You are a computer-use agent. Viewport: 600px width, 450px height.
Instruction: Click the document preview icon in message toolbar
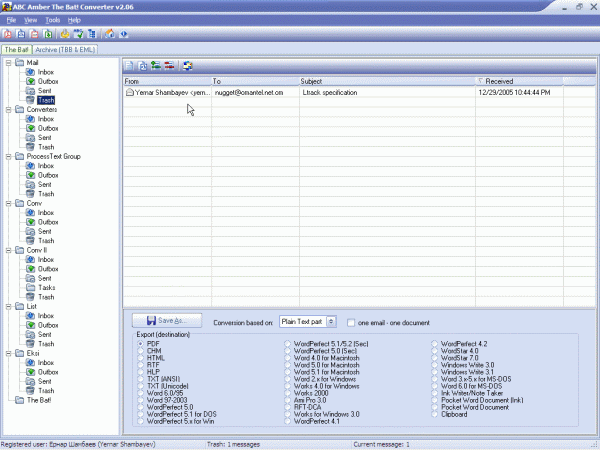(143, 66)
